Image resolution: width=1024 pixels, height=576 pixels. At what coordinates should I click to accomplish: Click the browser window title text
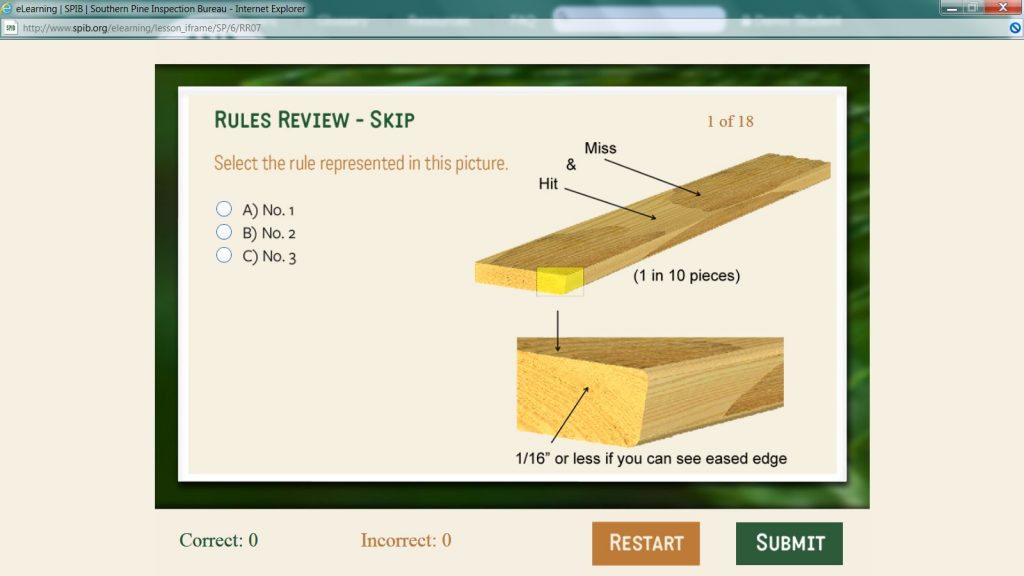(161, 8)
